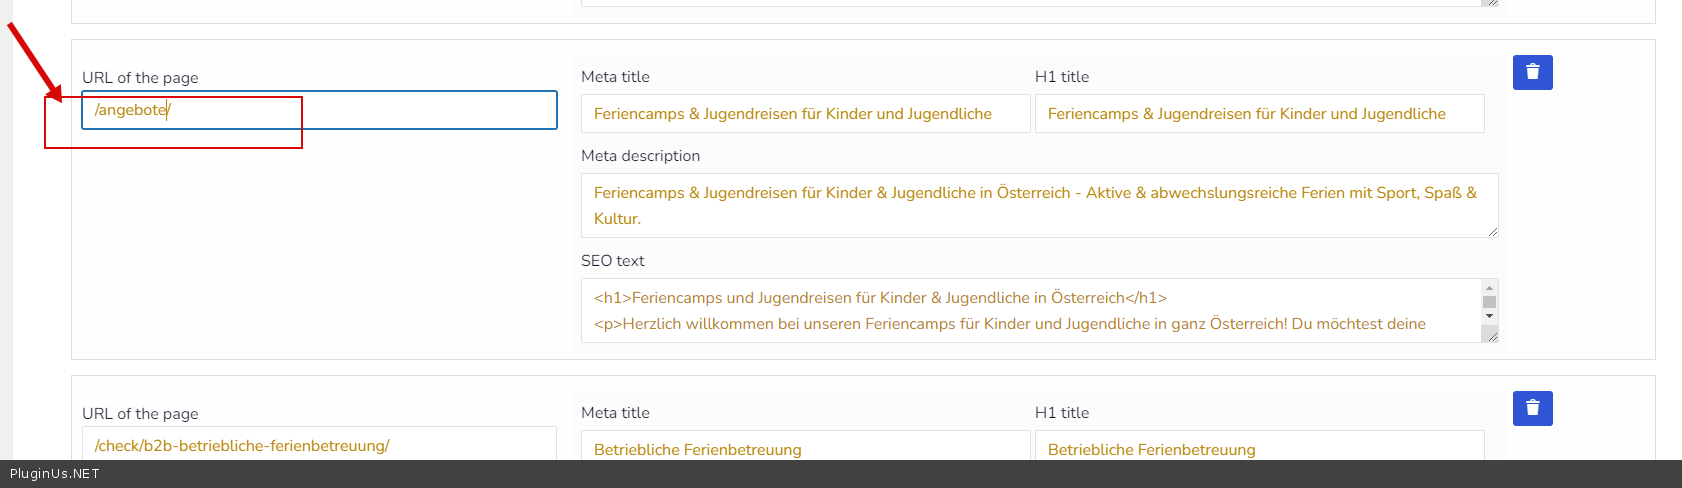
Task: Click "URL of the page" label above /angebote/
Action: 140,78
